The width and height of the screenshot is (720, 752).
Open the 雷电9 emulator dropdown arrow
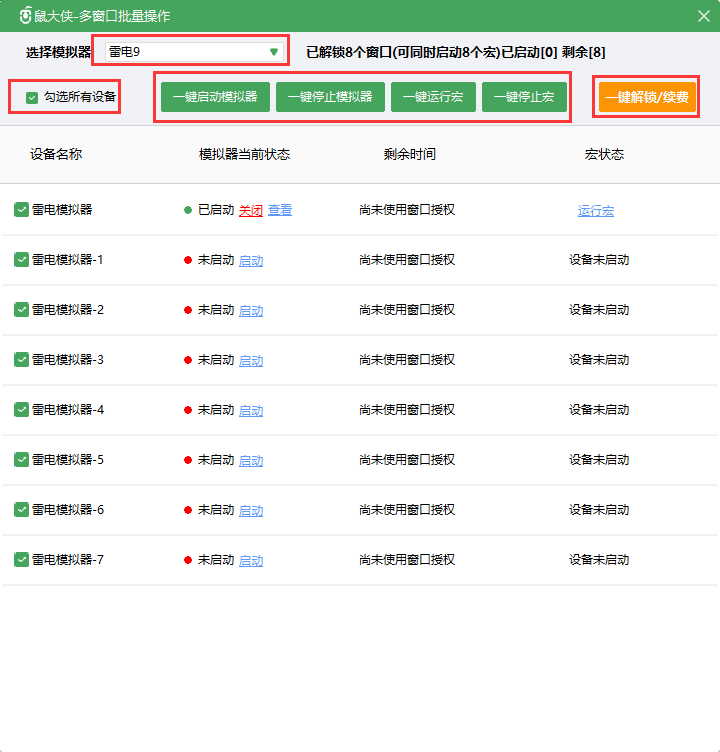point(274,51)
